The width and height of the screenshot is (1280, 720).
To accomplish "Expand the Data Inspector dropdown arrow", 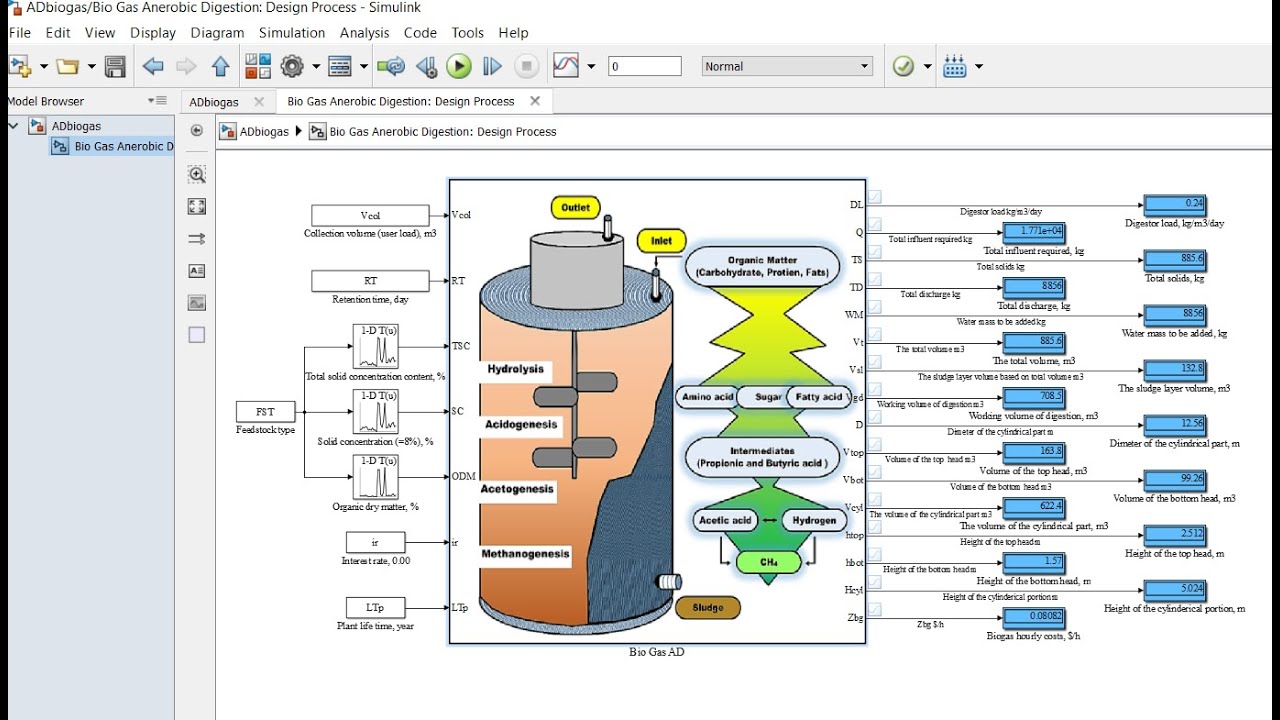I will [x=591, y=67].
